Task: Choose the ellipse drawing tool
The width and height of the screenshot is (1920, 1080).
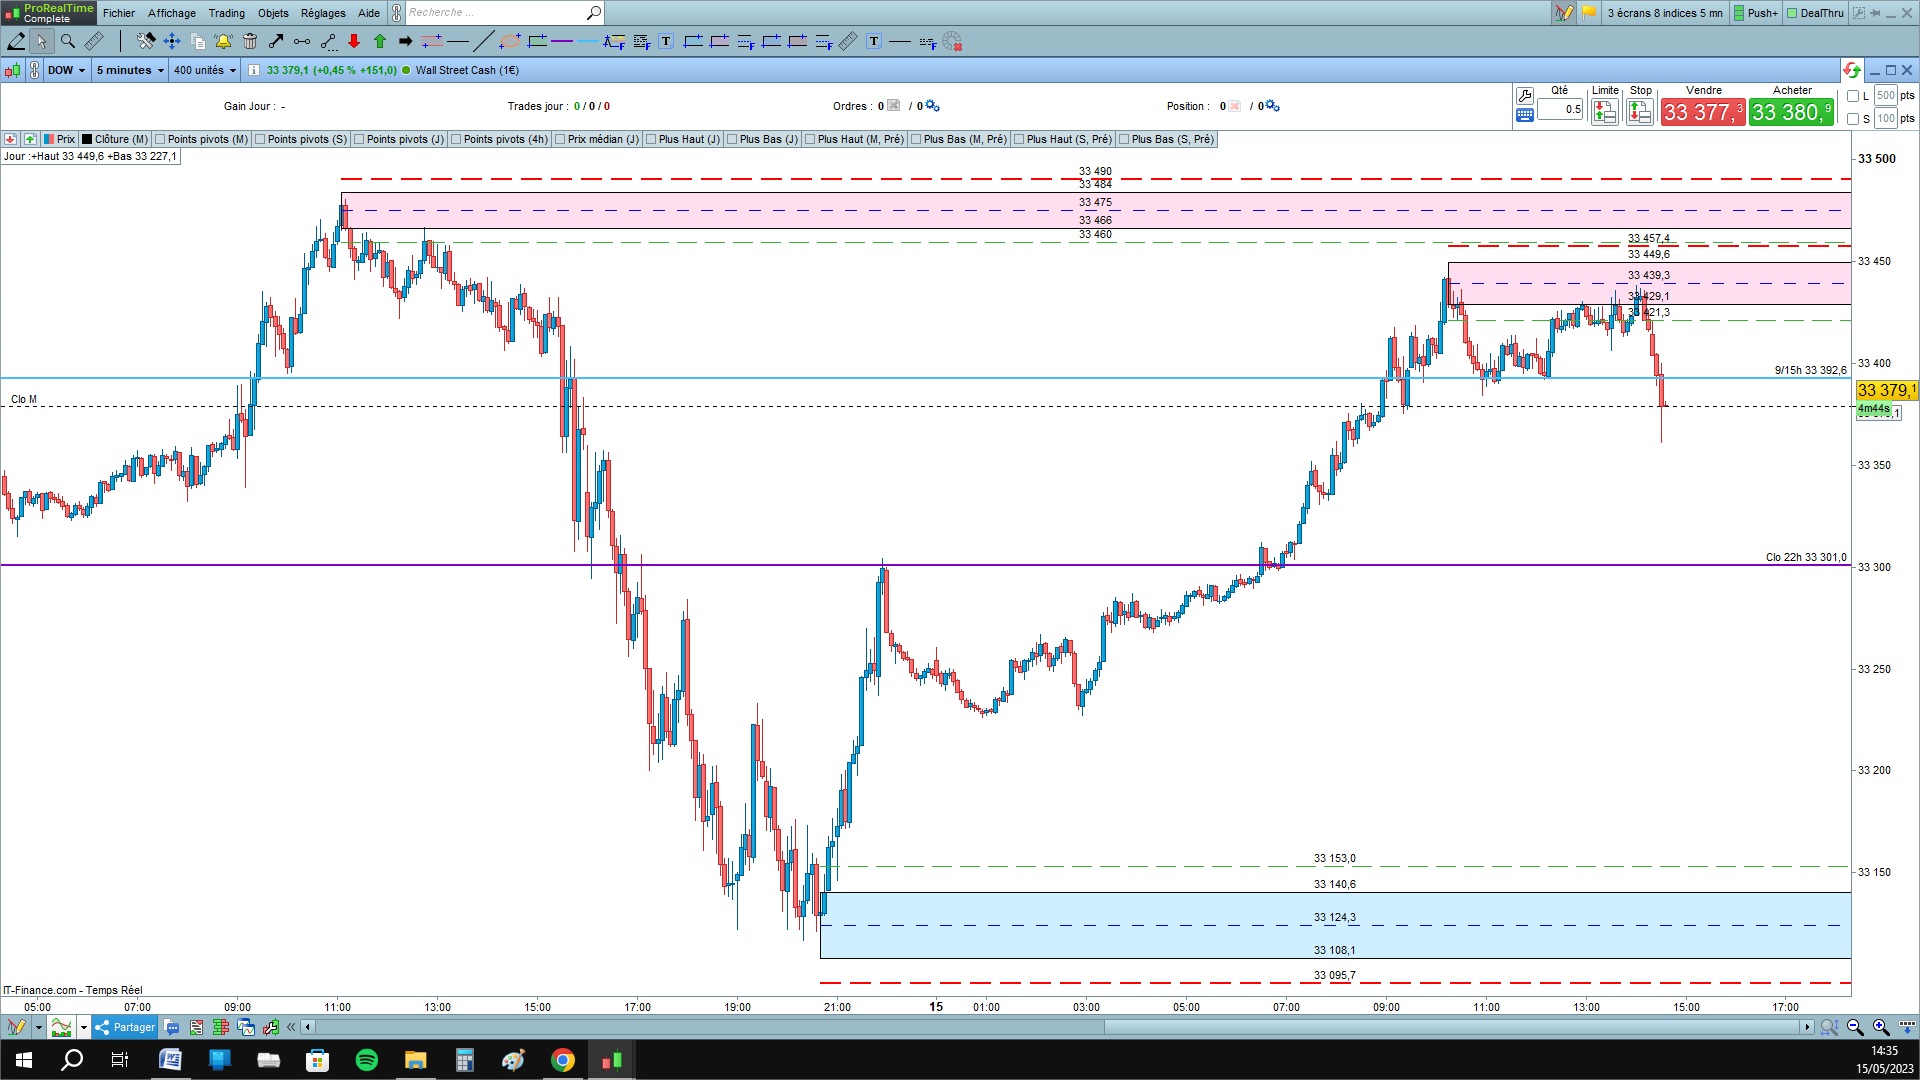Action: pos(509,41)
